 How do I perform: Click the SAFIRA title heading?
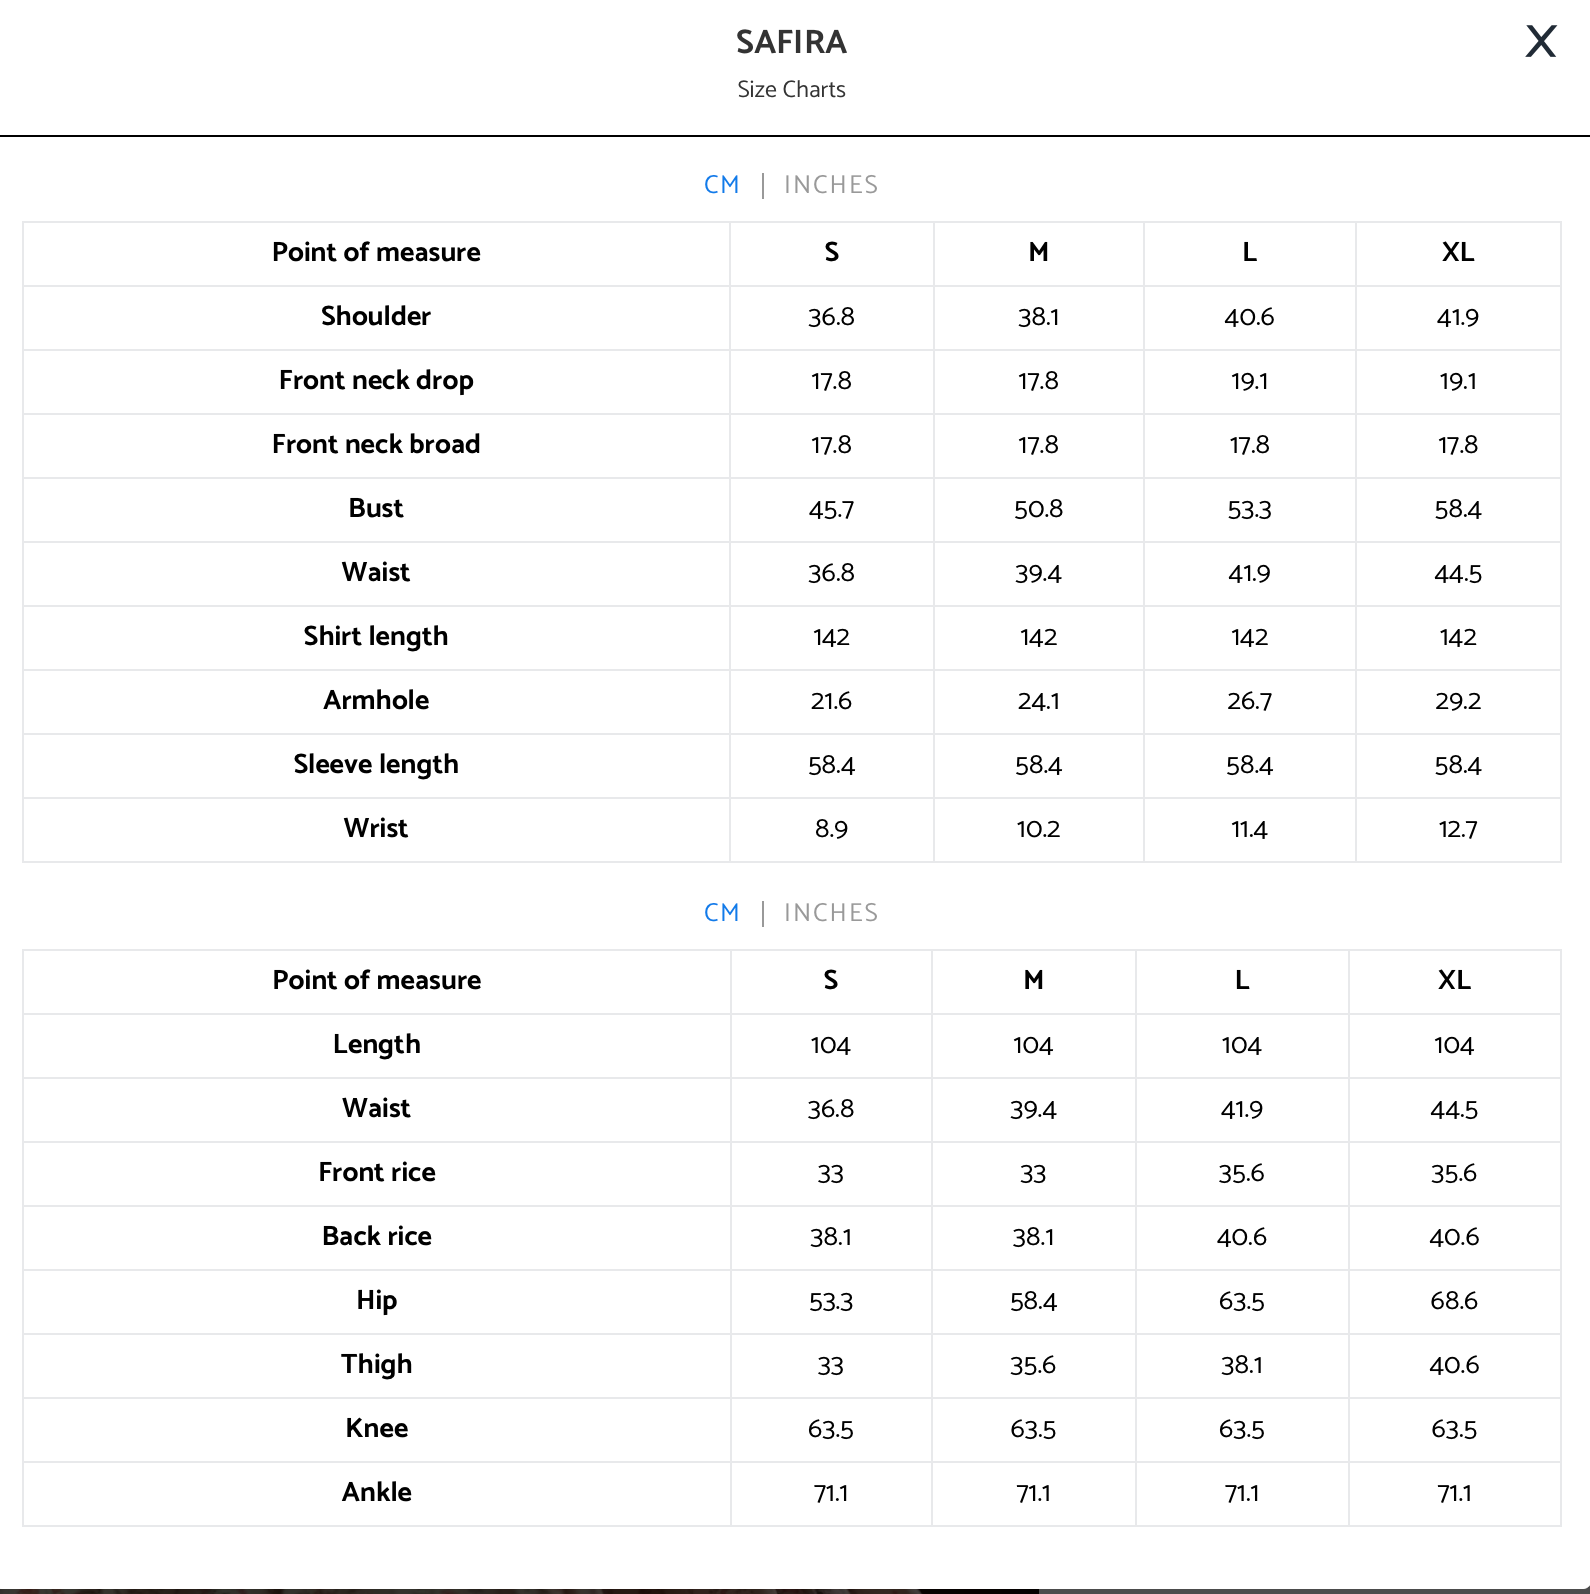(791, 42)
